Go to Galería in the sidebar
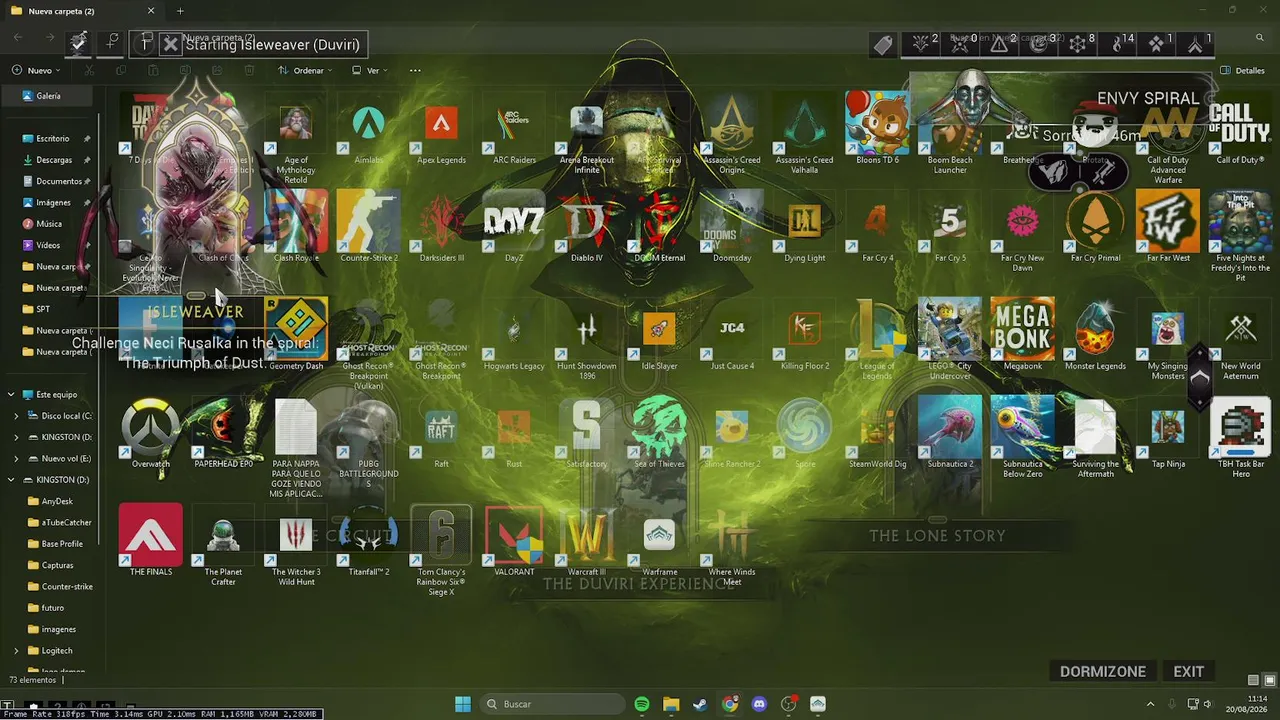This screenshot has width=1280, height=720. 48,96
